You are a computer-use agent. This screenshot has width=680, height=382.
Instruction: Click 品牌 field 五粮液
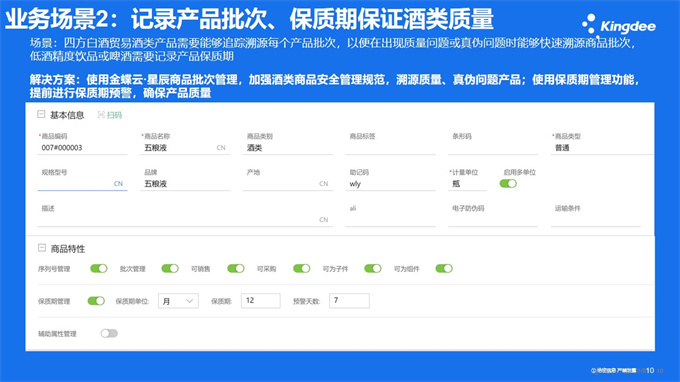pyautogui.click(x=185, y=184)
